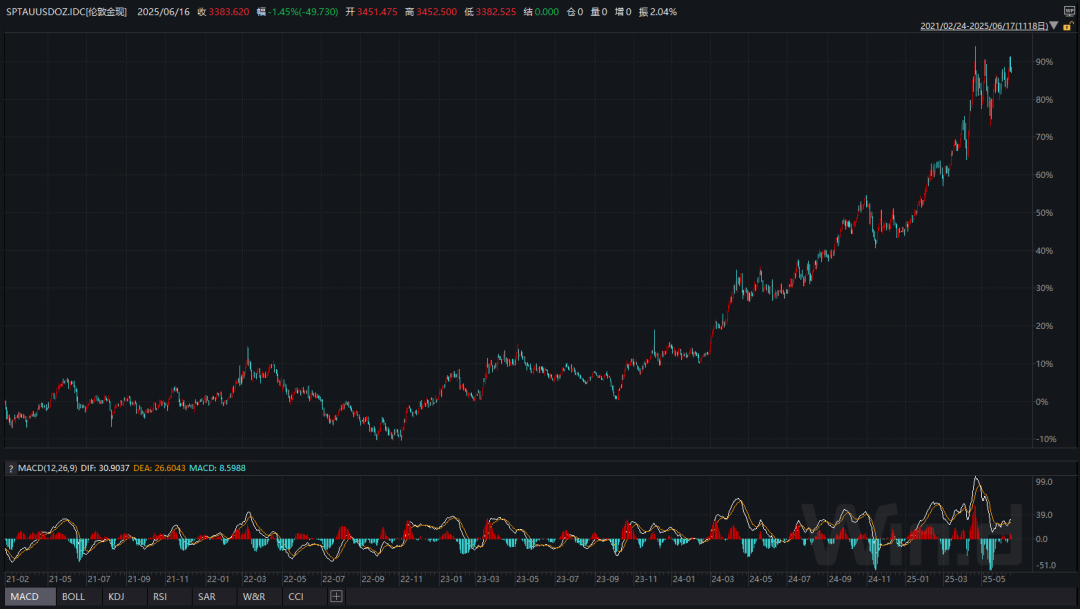This screenshot has width=1080, height=609.
Task: Select the MACD indicator tab
Action: pos(25,597)
